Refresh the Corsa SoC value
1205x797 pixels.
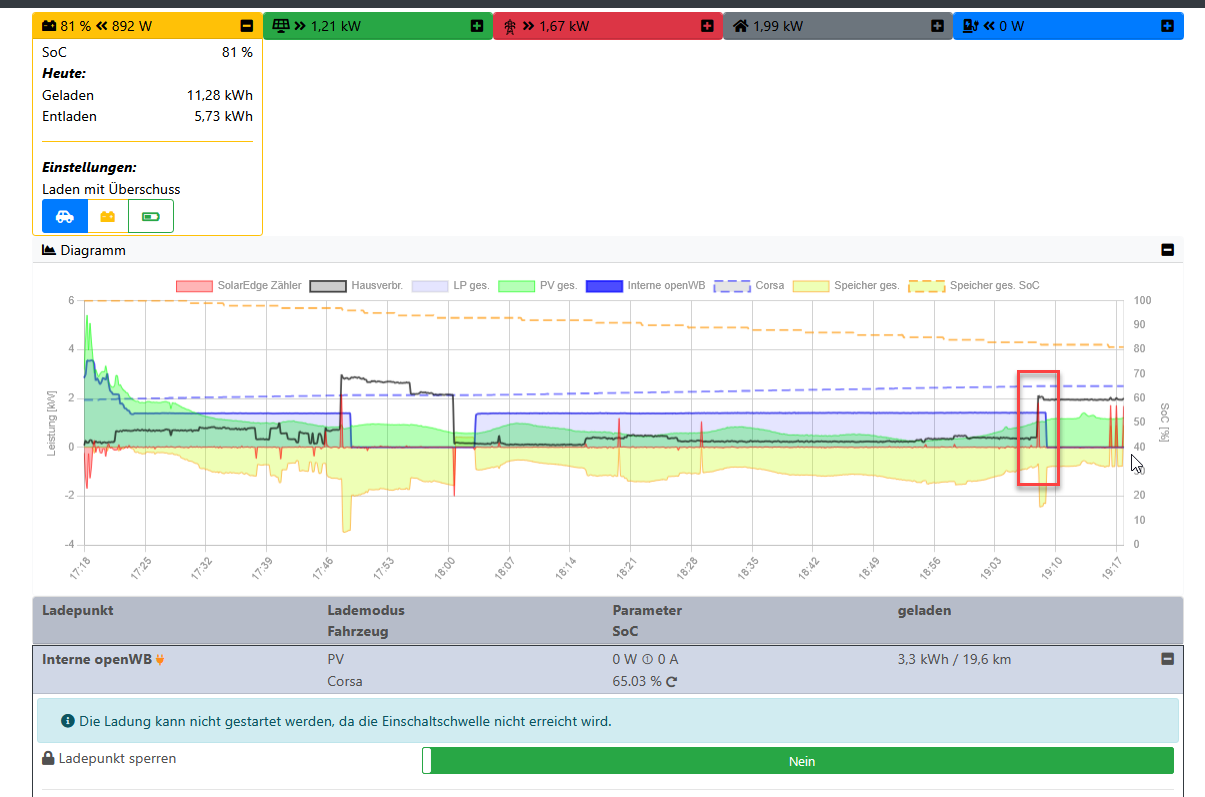tap(672, 682)
